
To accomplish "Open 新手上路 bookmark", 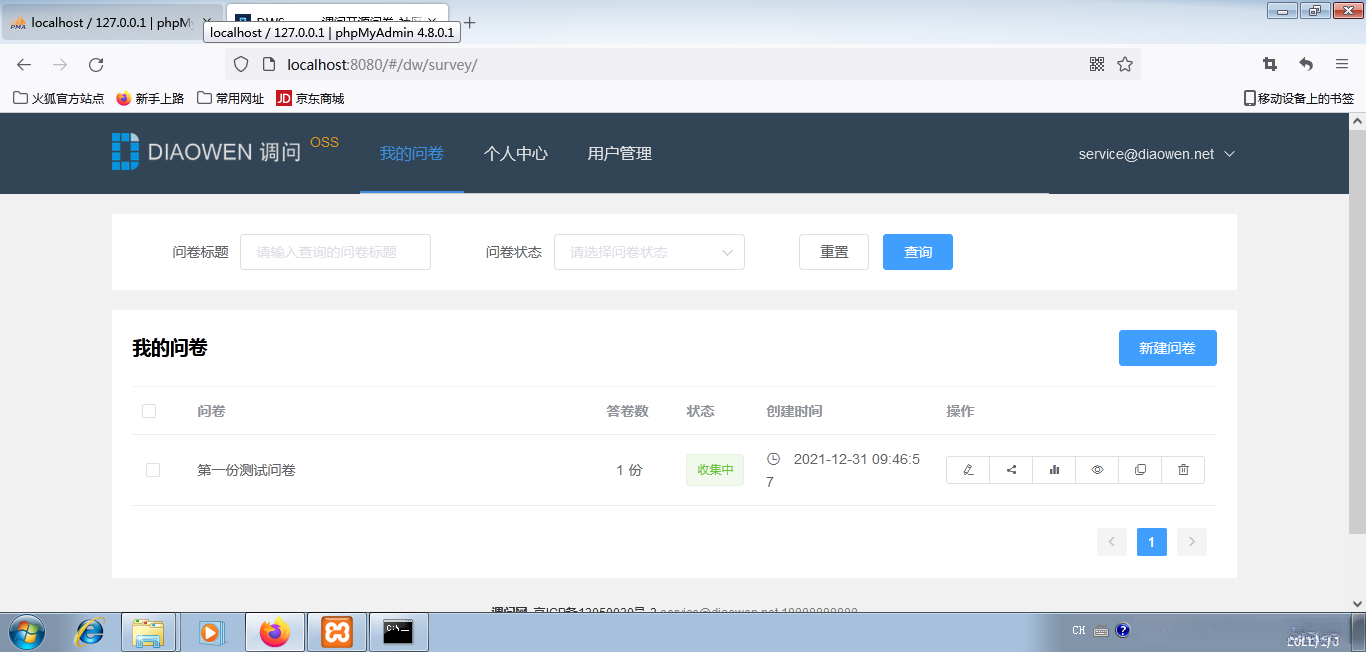I will (x=150, y=98).
